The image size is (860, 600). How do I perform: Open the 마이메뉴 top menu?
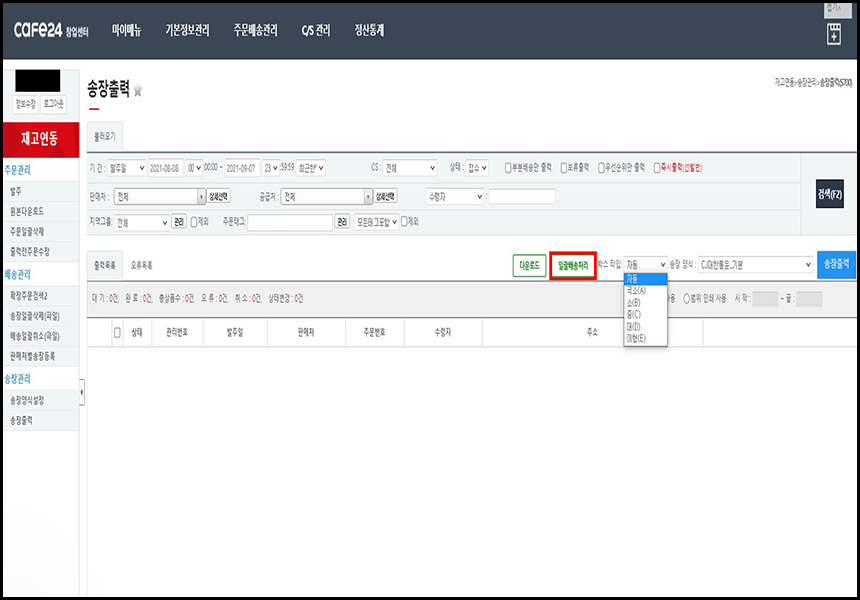click(126, 30)
